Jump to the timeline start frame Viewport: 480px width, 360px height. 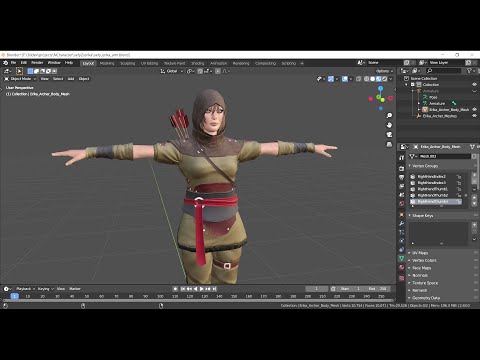pyautogui.click(x=183, y=289)
